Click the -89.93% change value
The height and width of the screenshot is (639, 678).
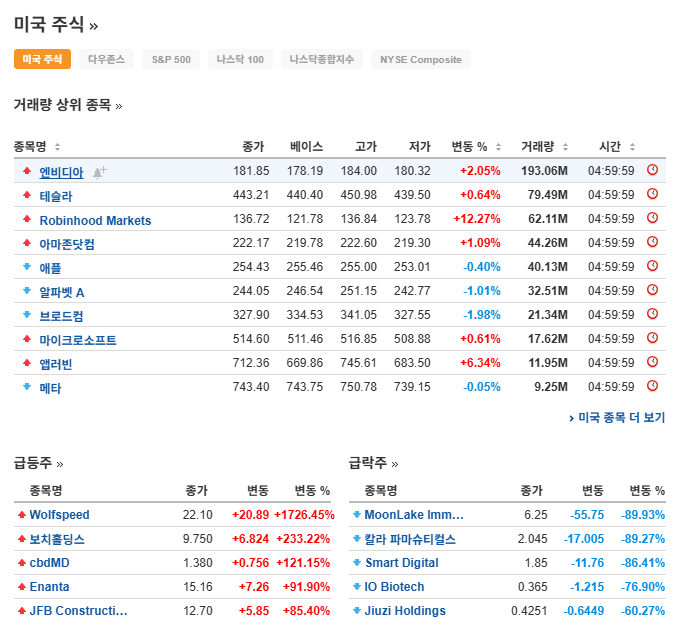643,514
